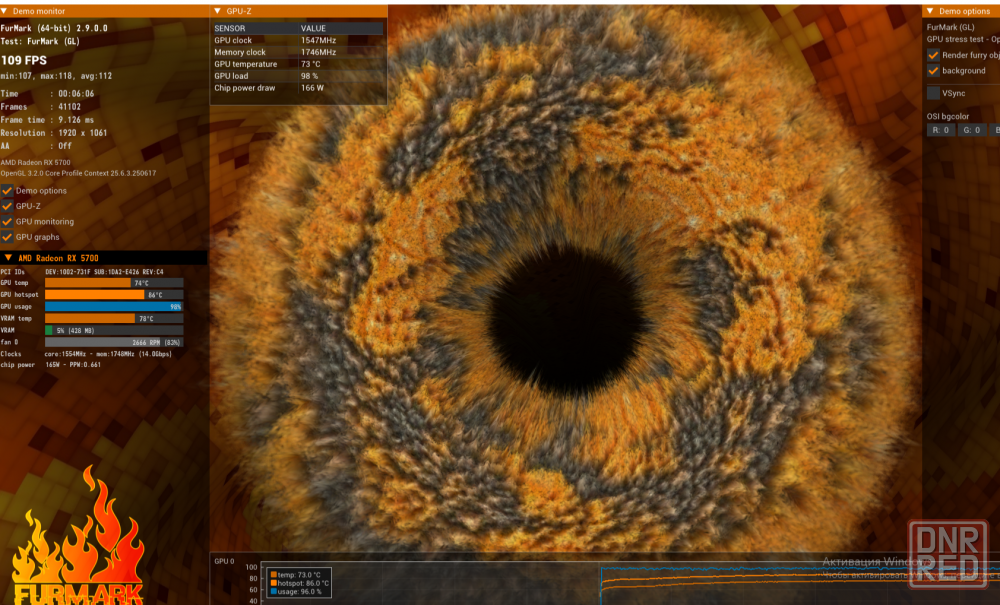Click the GPU 0 graph label
This screenshot has width=1000, height=605.
click(224, 562)
